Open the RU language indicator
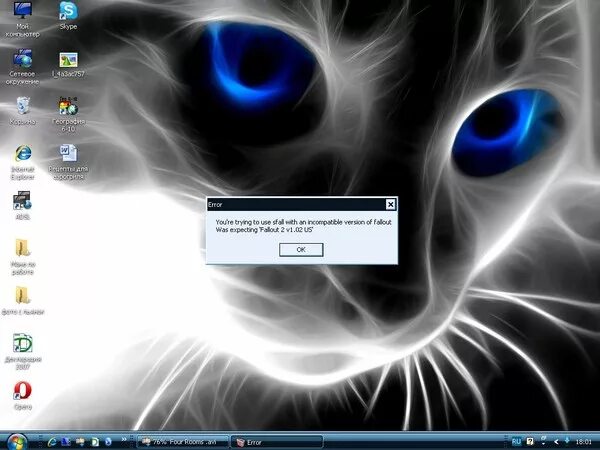Screen dimensions: 600x450 point(516,442)
